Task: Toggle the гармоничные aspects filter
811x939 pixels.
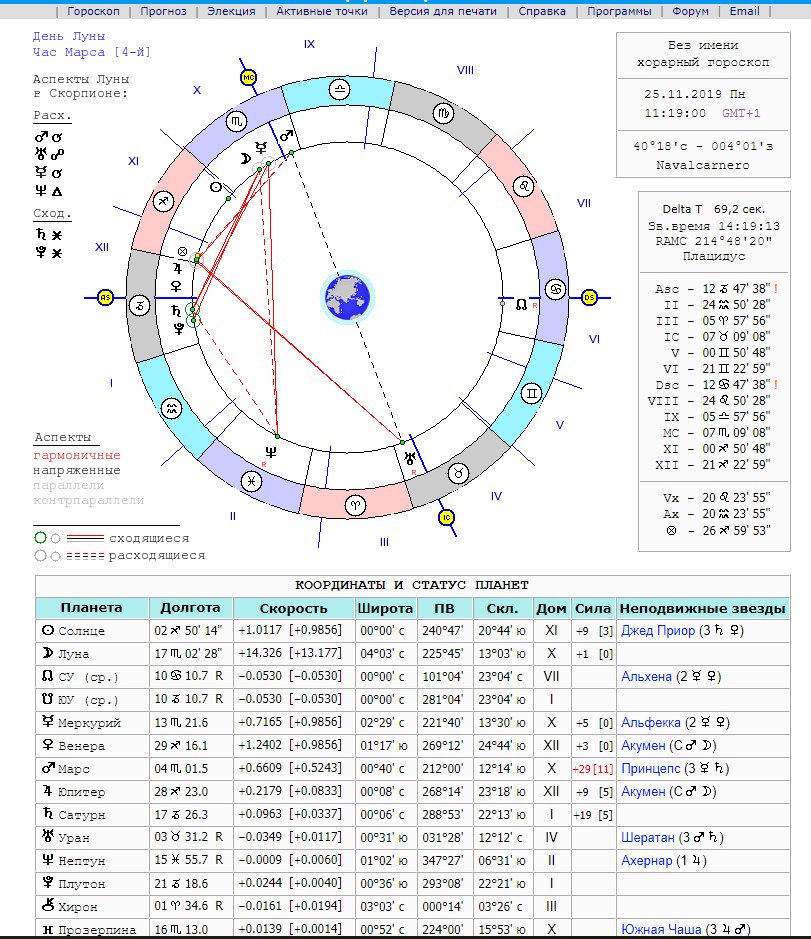Action: click(77, 455)
